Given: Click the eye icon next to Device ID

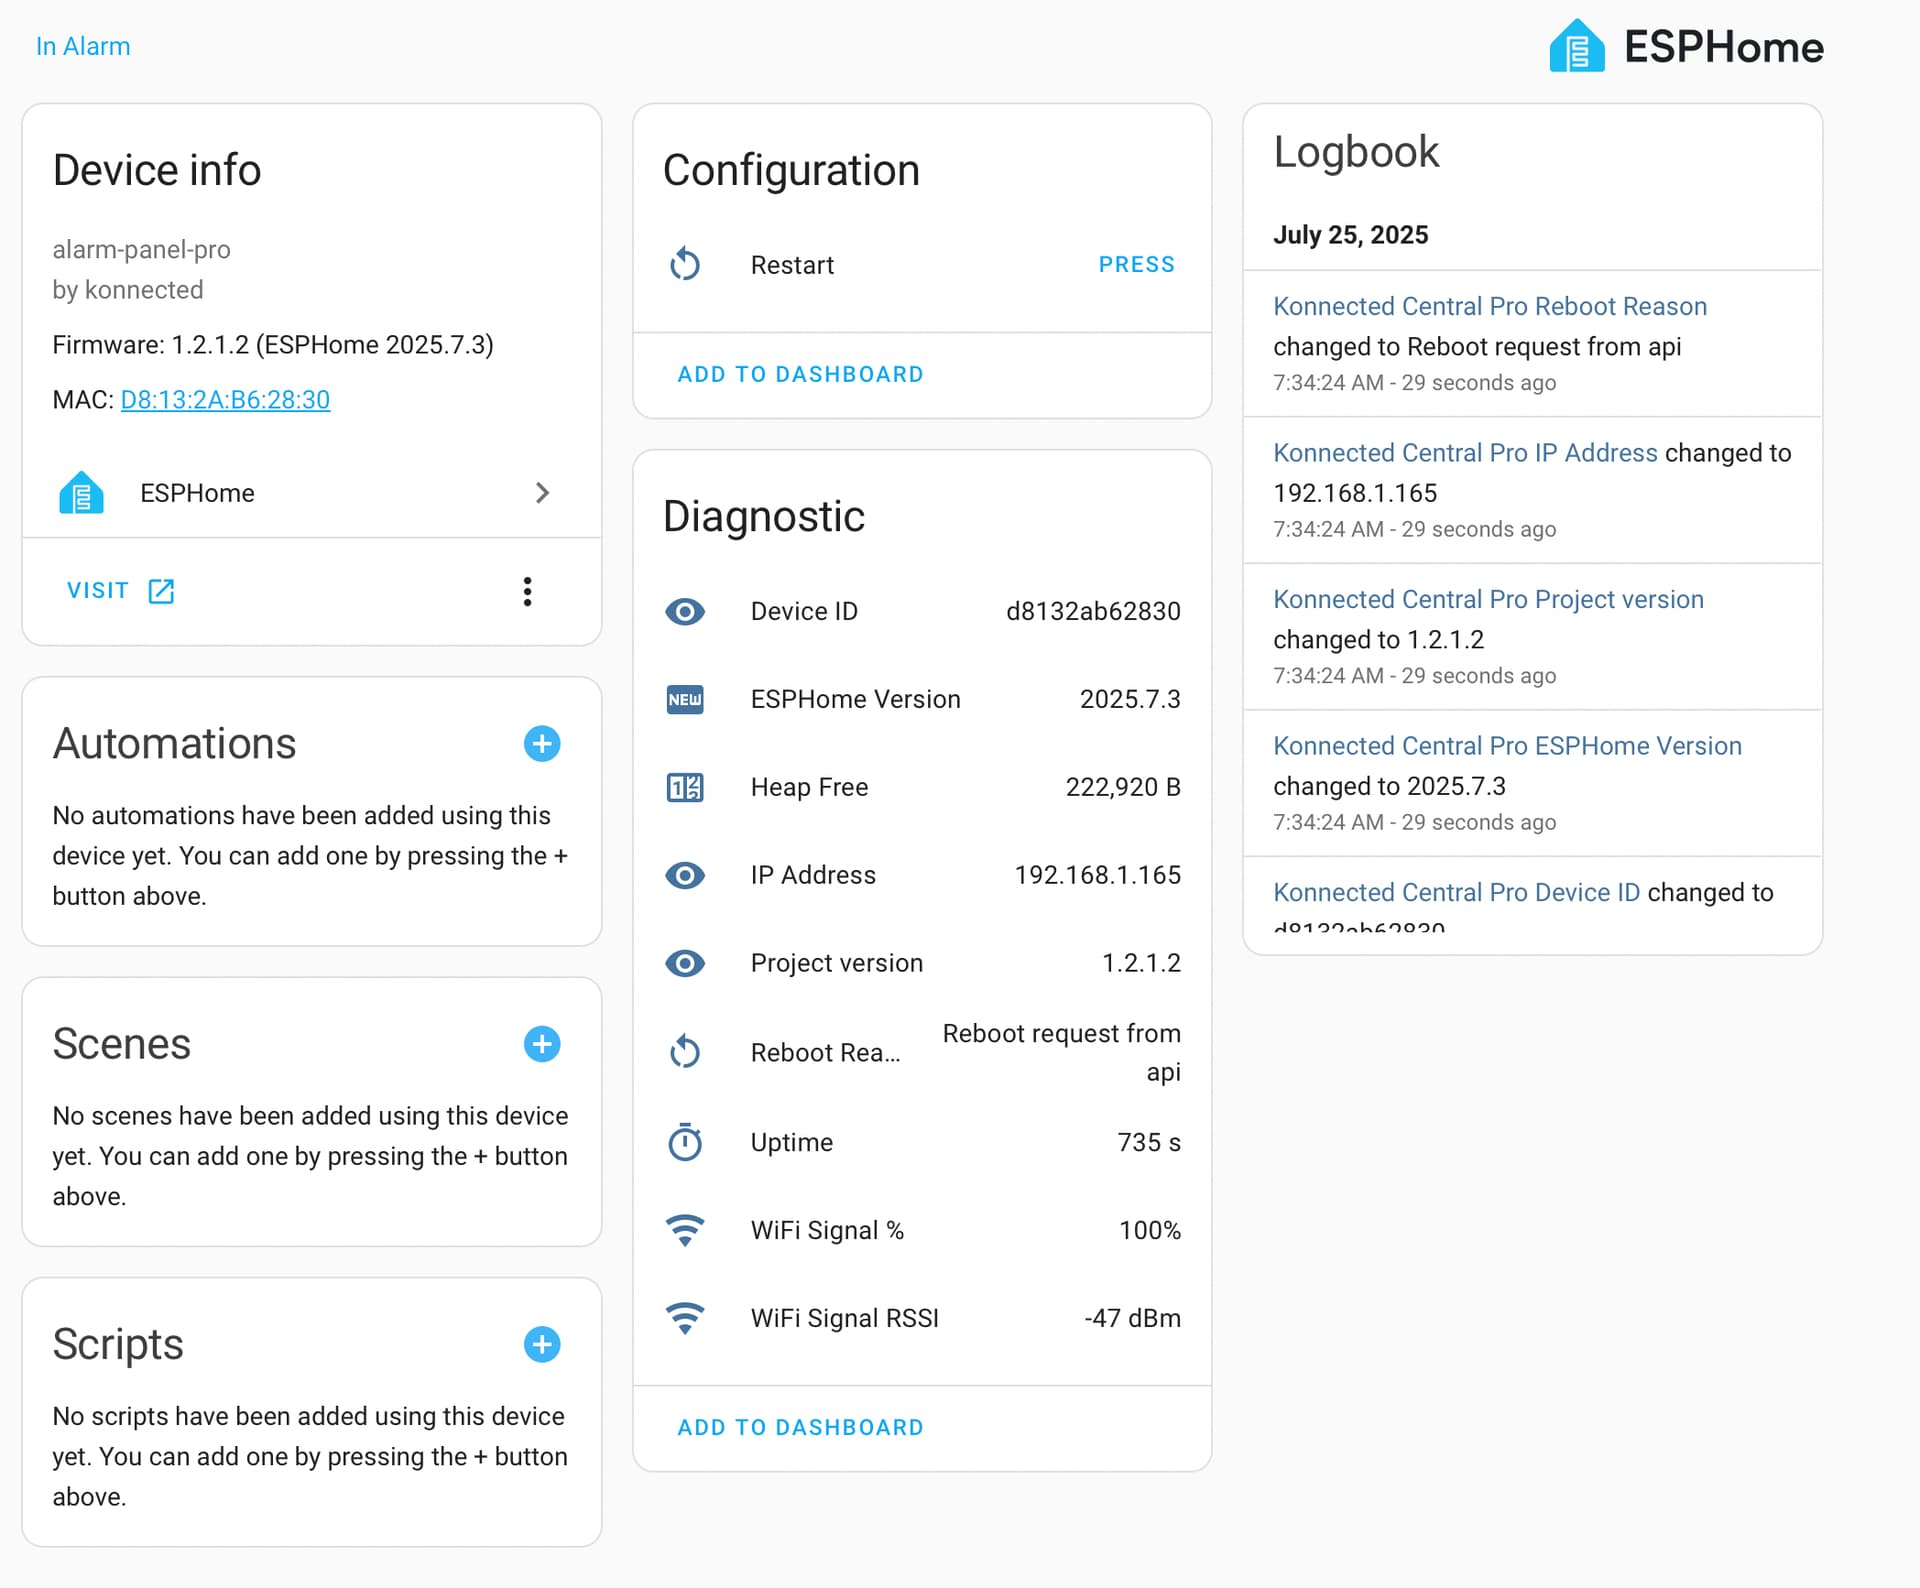Looking at the screenshot, I should (685, 611).
